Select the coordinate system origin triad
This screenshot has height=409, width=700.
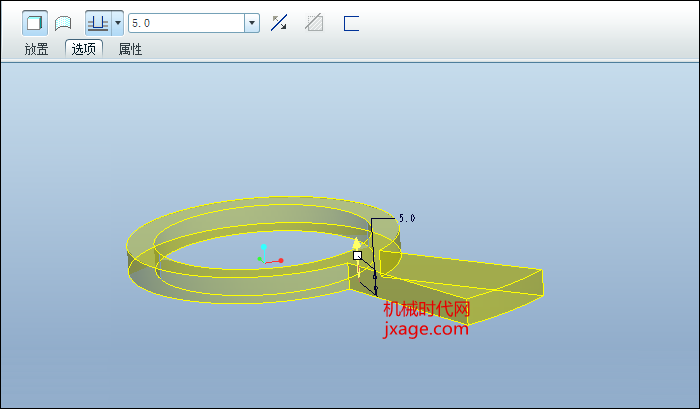click(x=270, y=255)
